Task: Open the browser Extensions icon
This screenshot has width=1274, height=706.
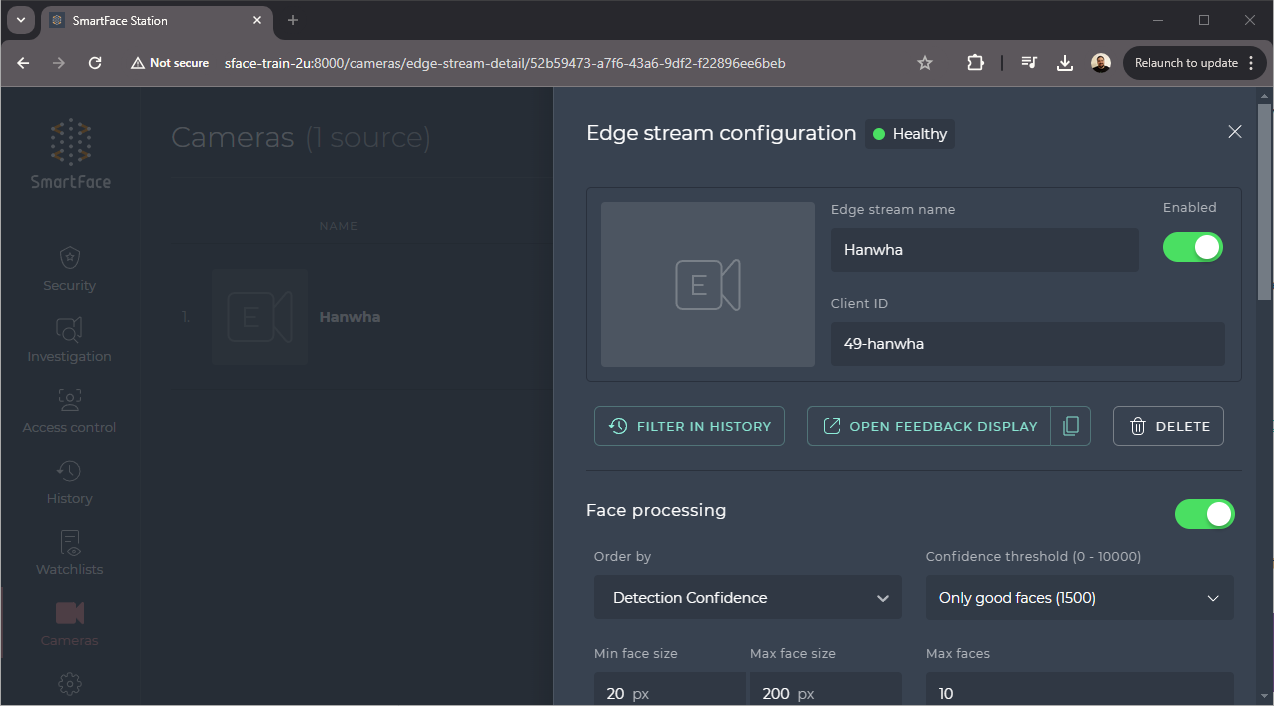Action: (975, 63)
